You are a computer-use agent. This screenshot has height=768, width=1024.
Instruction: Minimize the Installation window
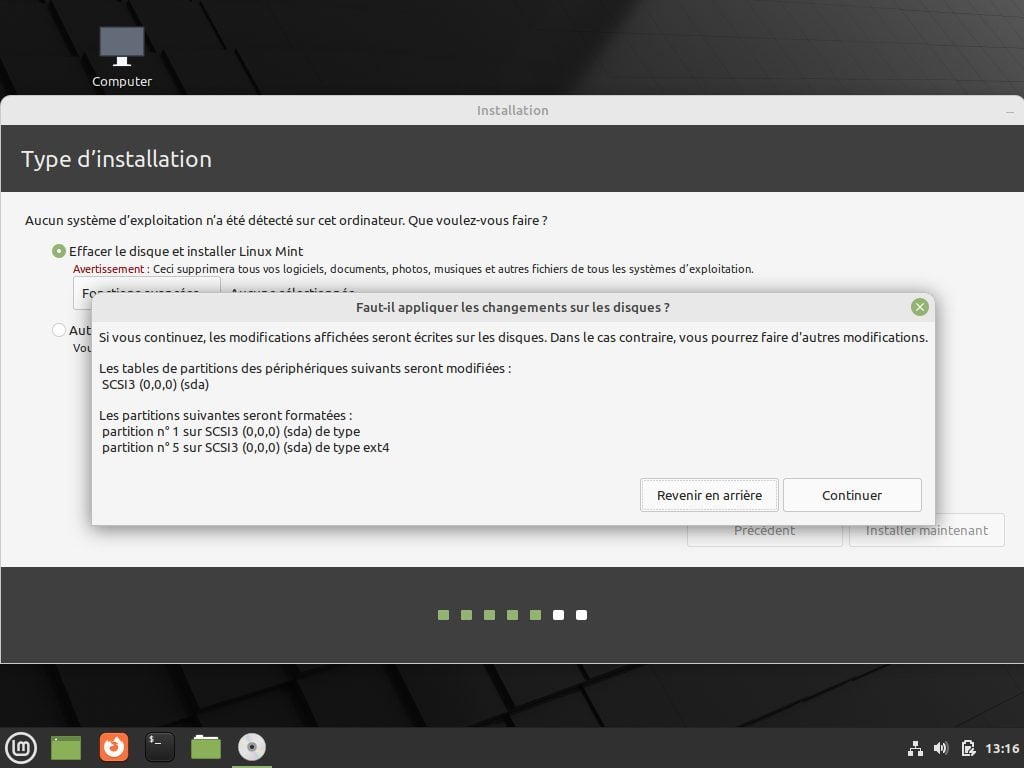click(x=1010, y=112)
